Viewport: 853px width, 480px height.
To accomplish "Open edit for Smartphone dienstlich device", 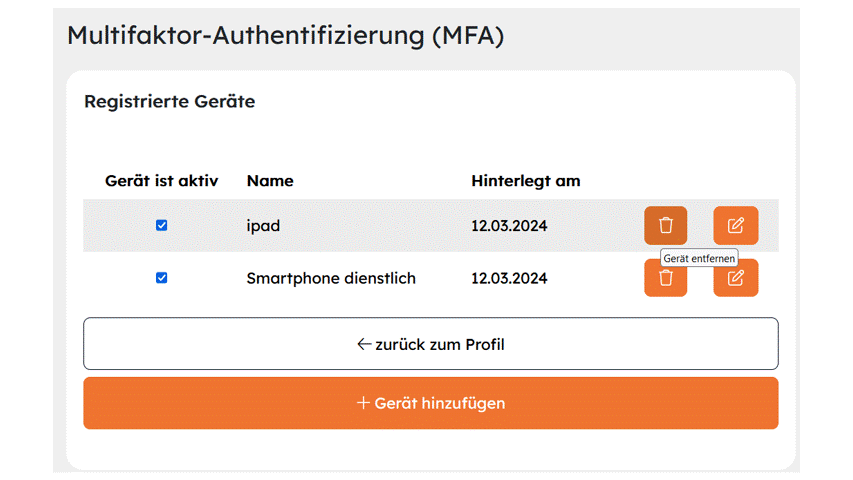I will pos(735,278).
